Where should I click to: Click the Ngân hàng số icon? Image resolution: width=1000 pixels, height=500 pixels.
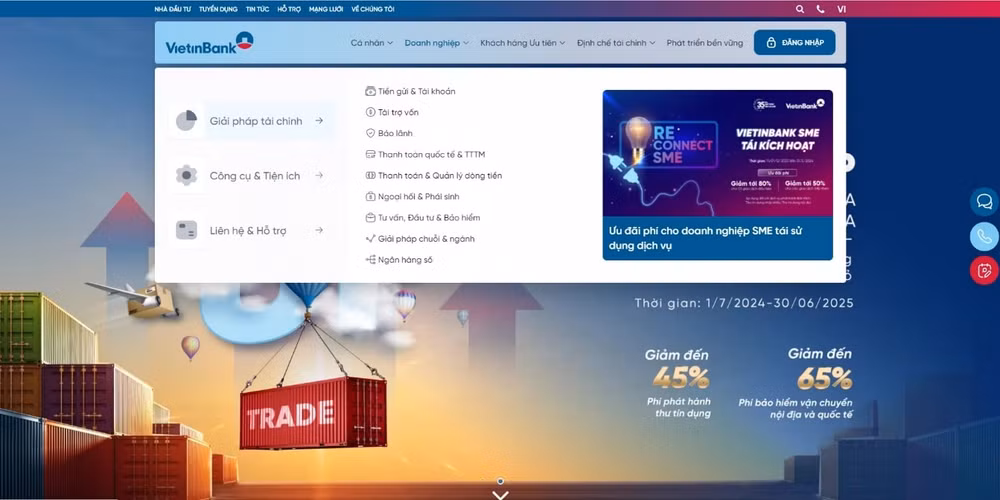[x=370, y=260]
